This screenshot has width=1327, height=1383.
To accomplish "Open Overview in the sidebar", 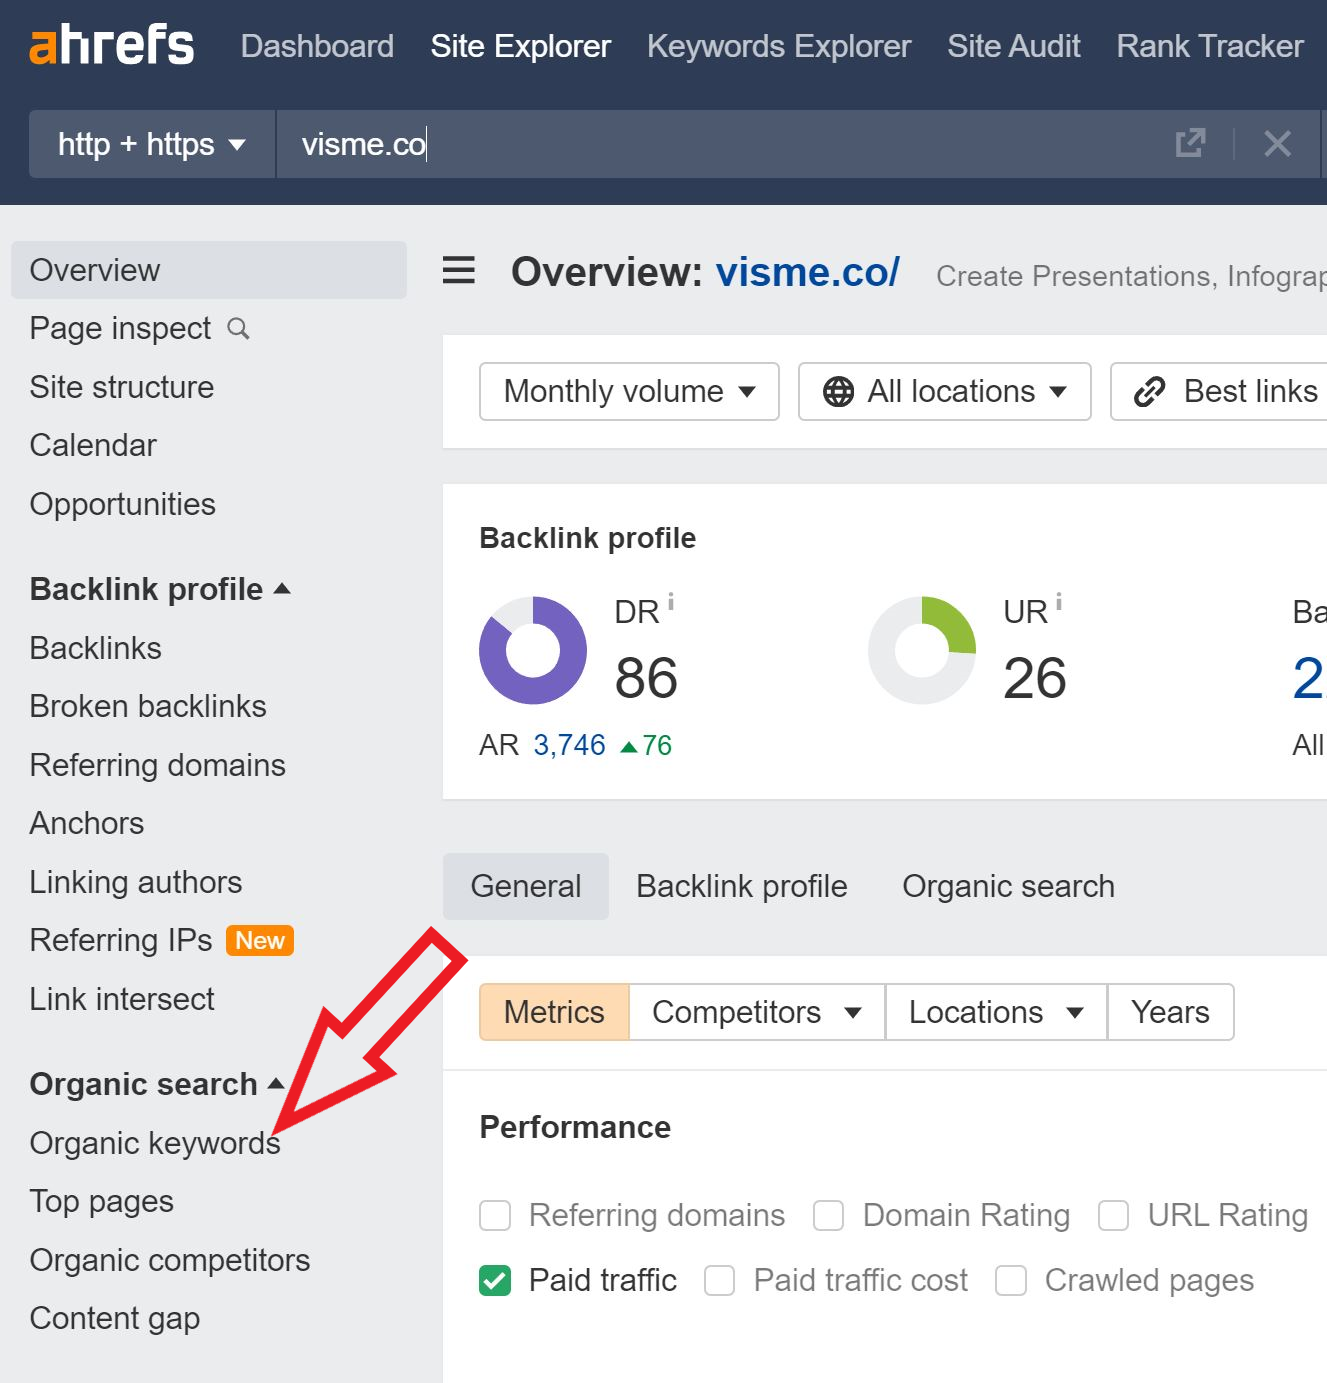I will click(x=209, y=270).
